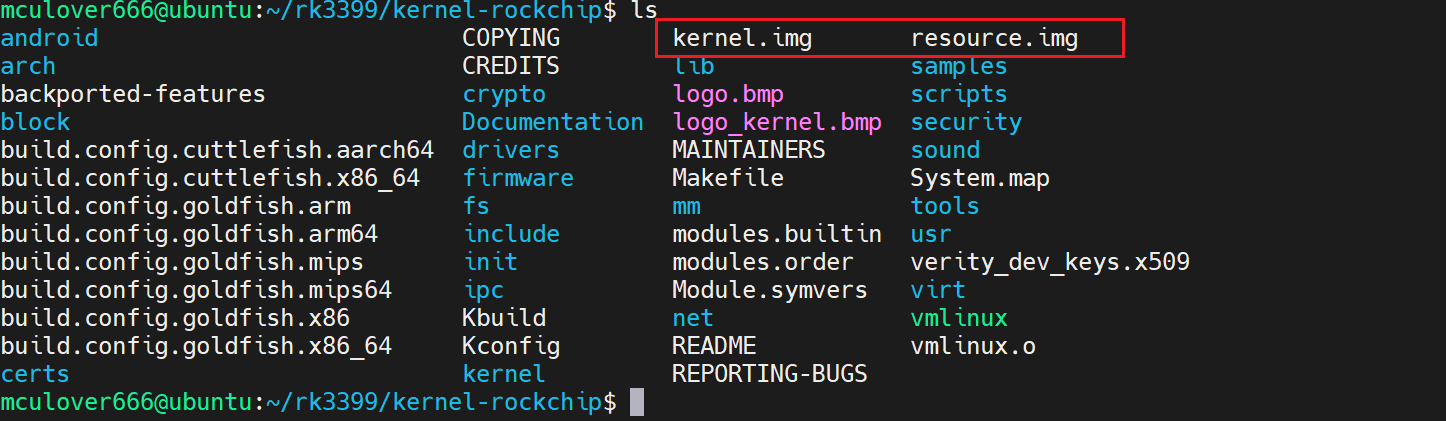
Task: Click resource.img in the listing
Action: pyautogui.click(x=994, y=39)
